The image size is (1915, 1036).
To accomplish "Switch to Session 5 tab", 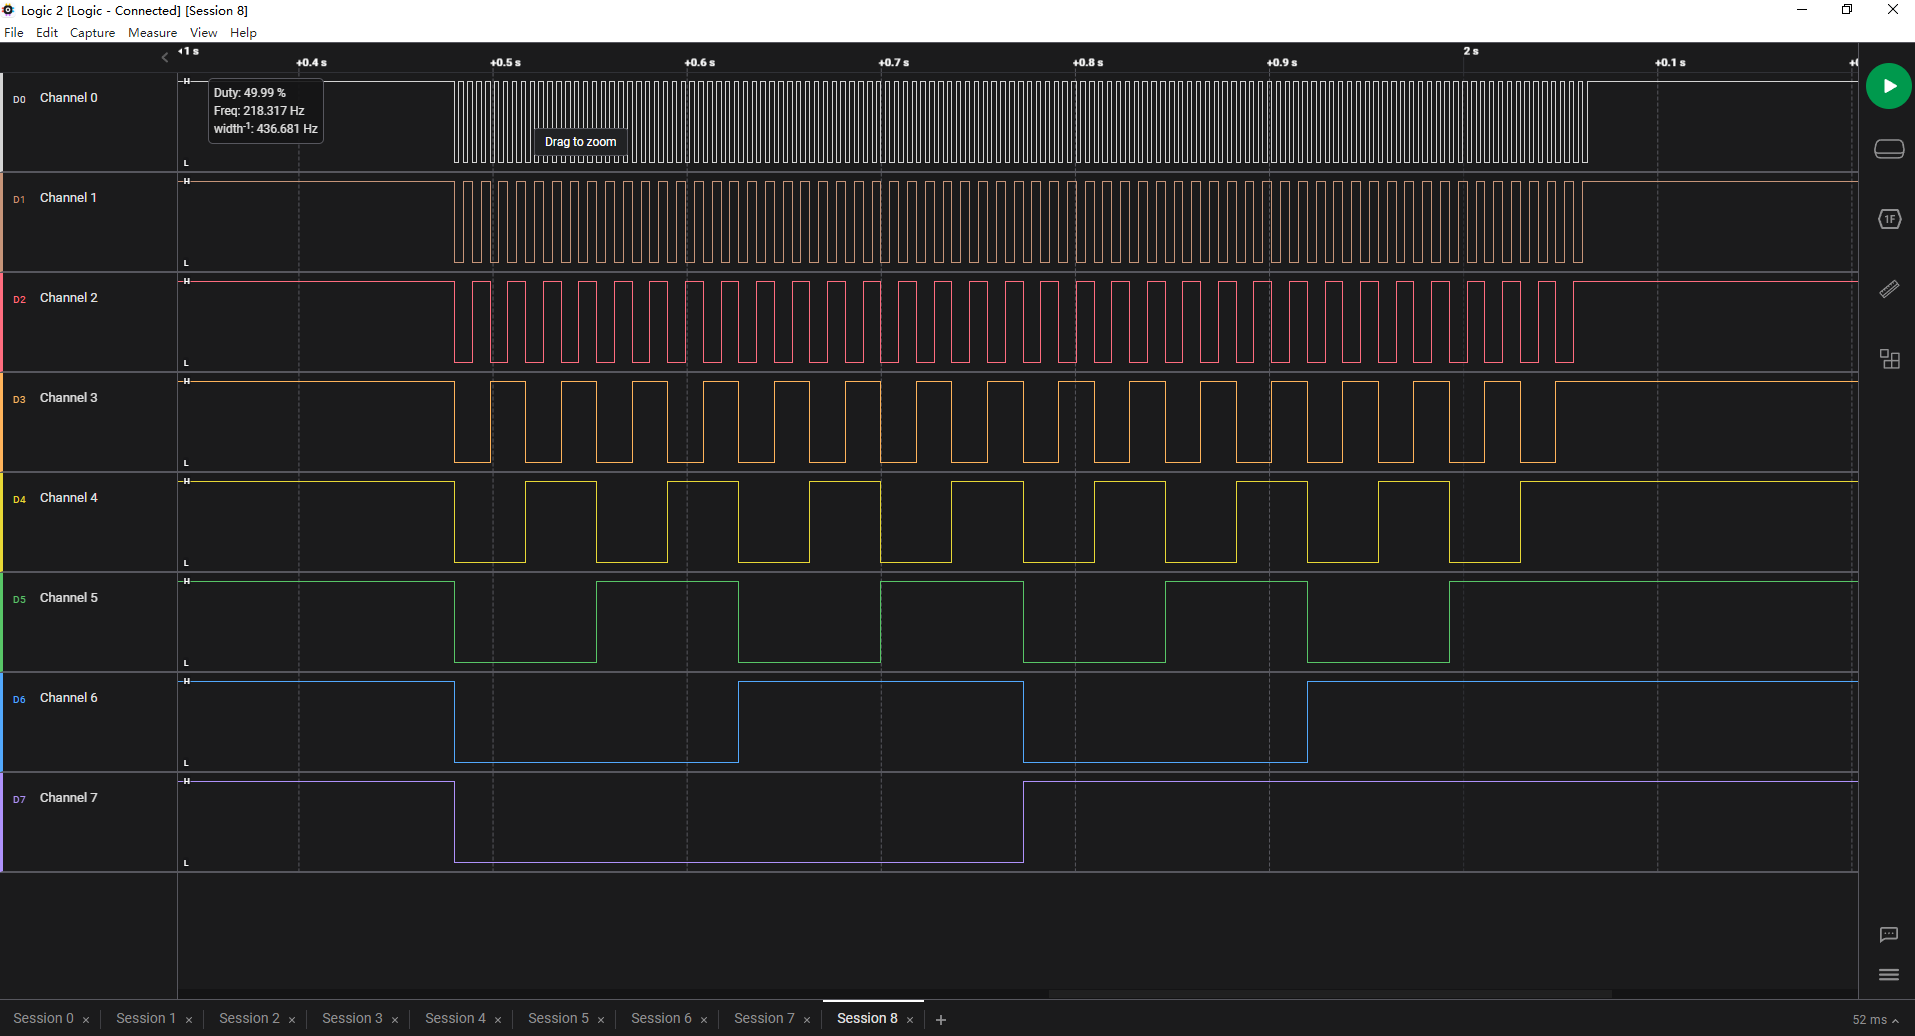I will point(558,1018).
